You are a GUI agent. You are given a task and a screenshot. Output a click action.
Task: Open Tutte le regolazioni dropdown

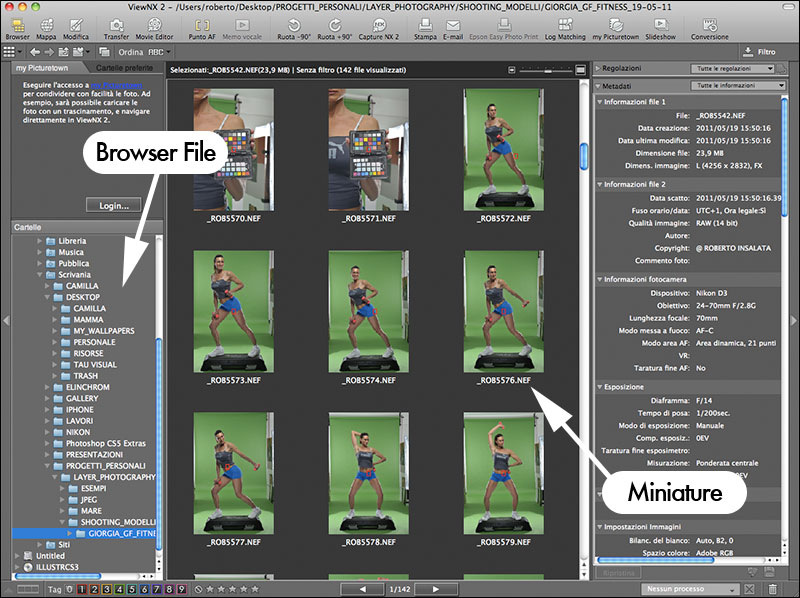[x=733, y=68]
